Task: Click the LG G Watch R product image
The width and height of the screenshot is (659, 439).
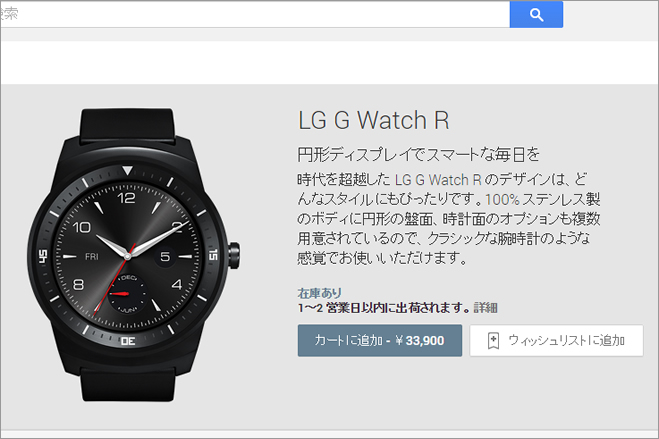Action: tap(134, 255)
